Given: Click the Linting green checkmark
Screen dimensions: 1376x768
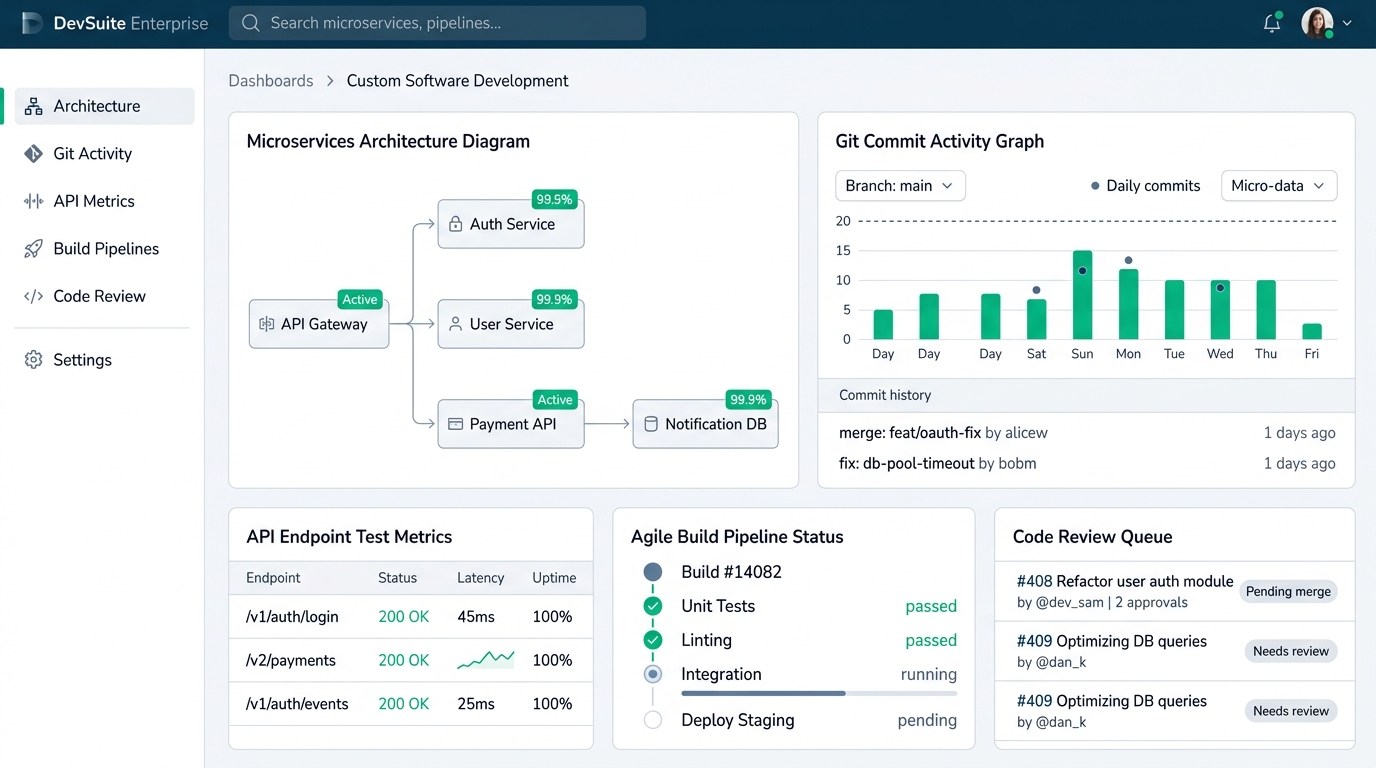Looking at the screenshot, I should tap(653, 640).
